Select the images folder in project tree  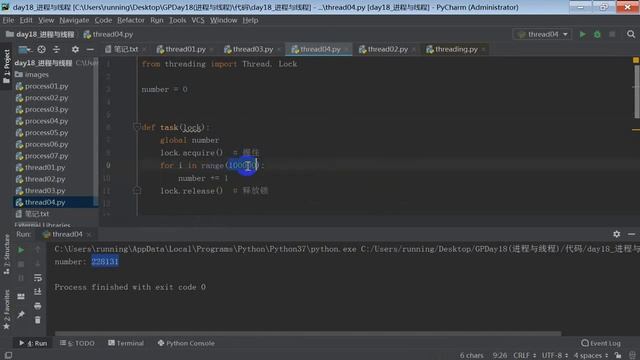point(36,75)
